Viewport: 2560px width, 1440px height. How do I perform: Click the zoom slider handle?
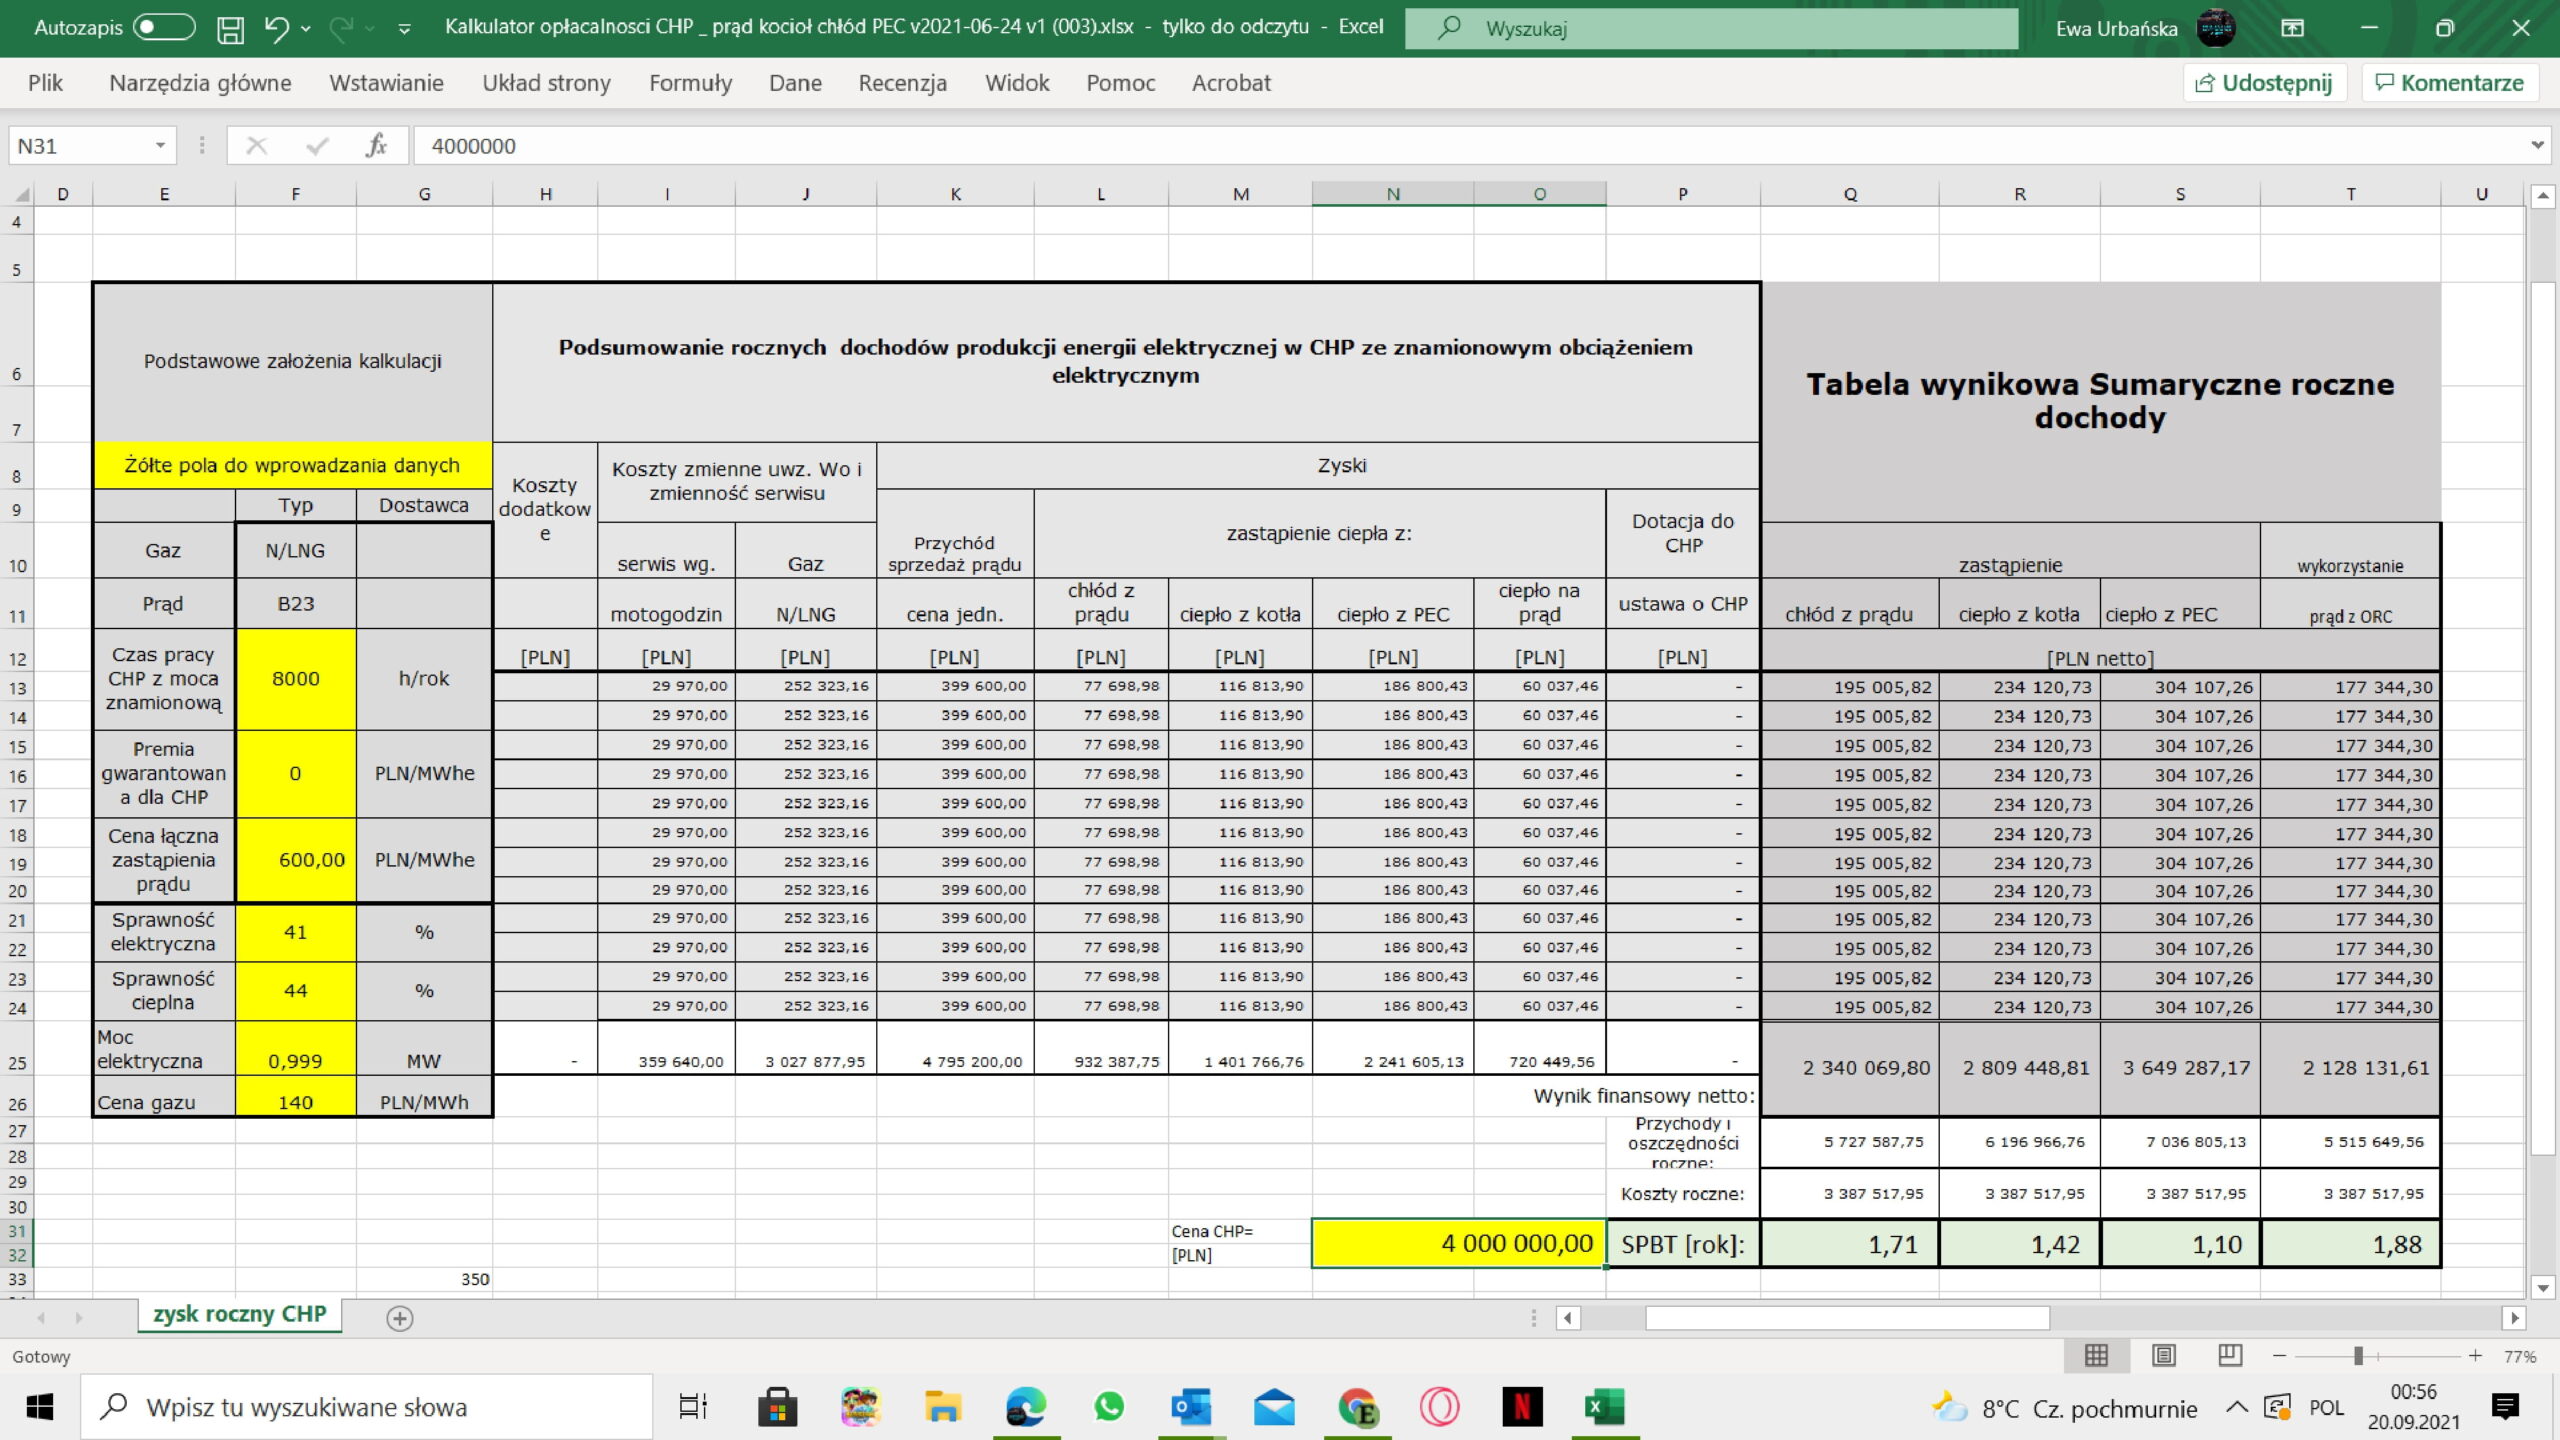pos(2358,1356)
